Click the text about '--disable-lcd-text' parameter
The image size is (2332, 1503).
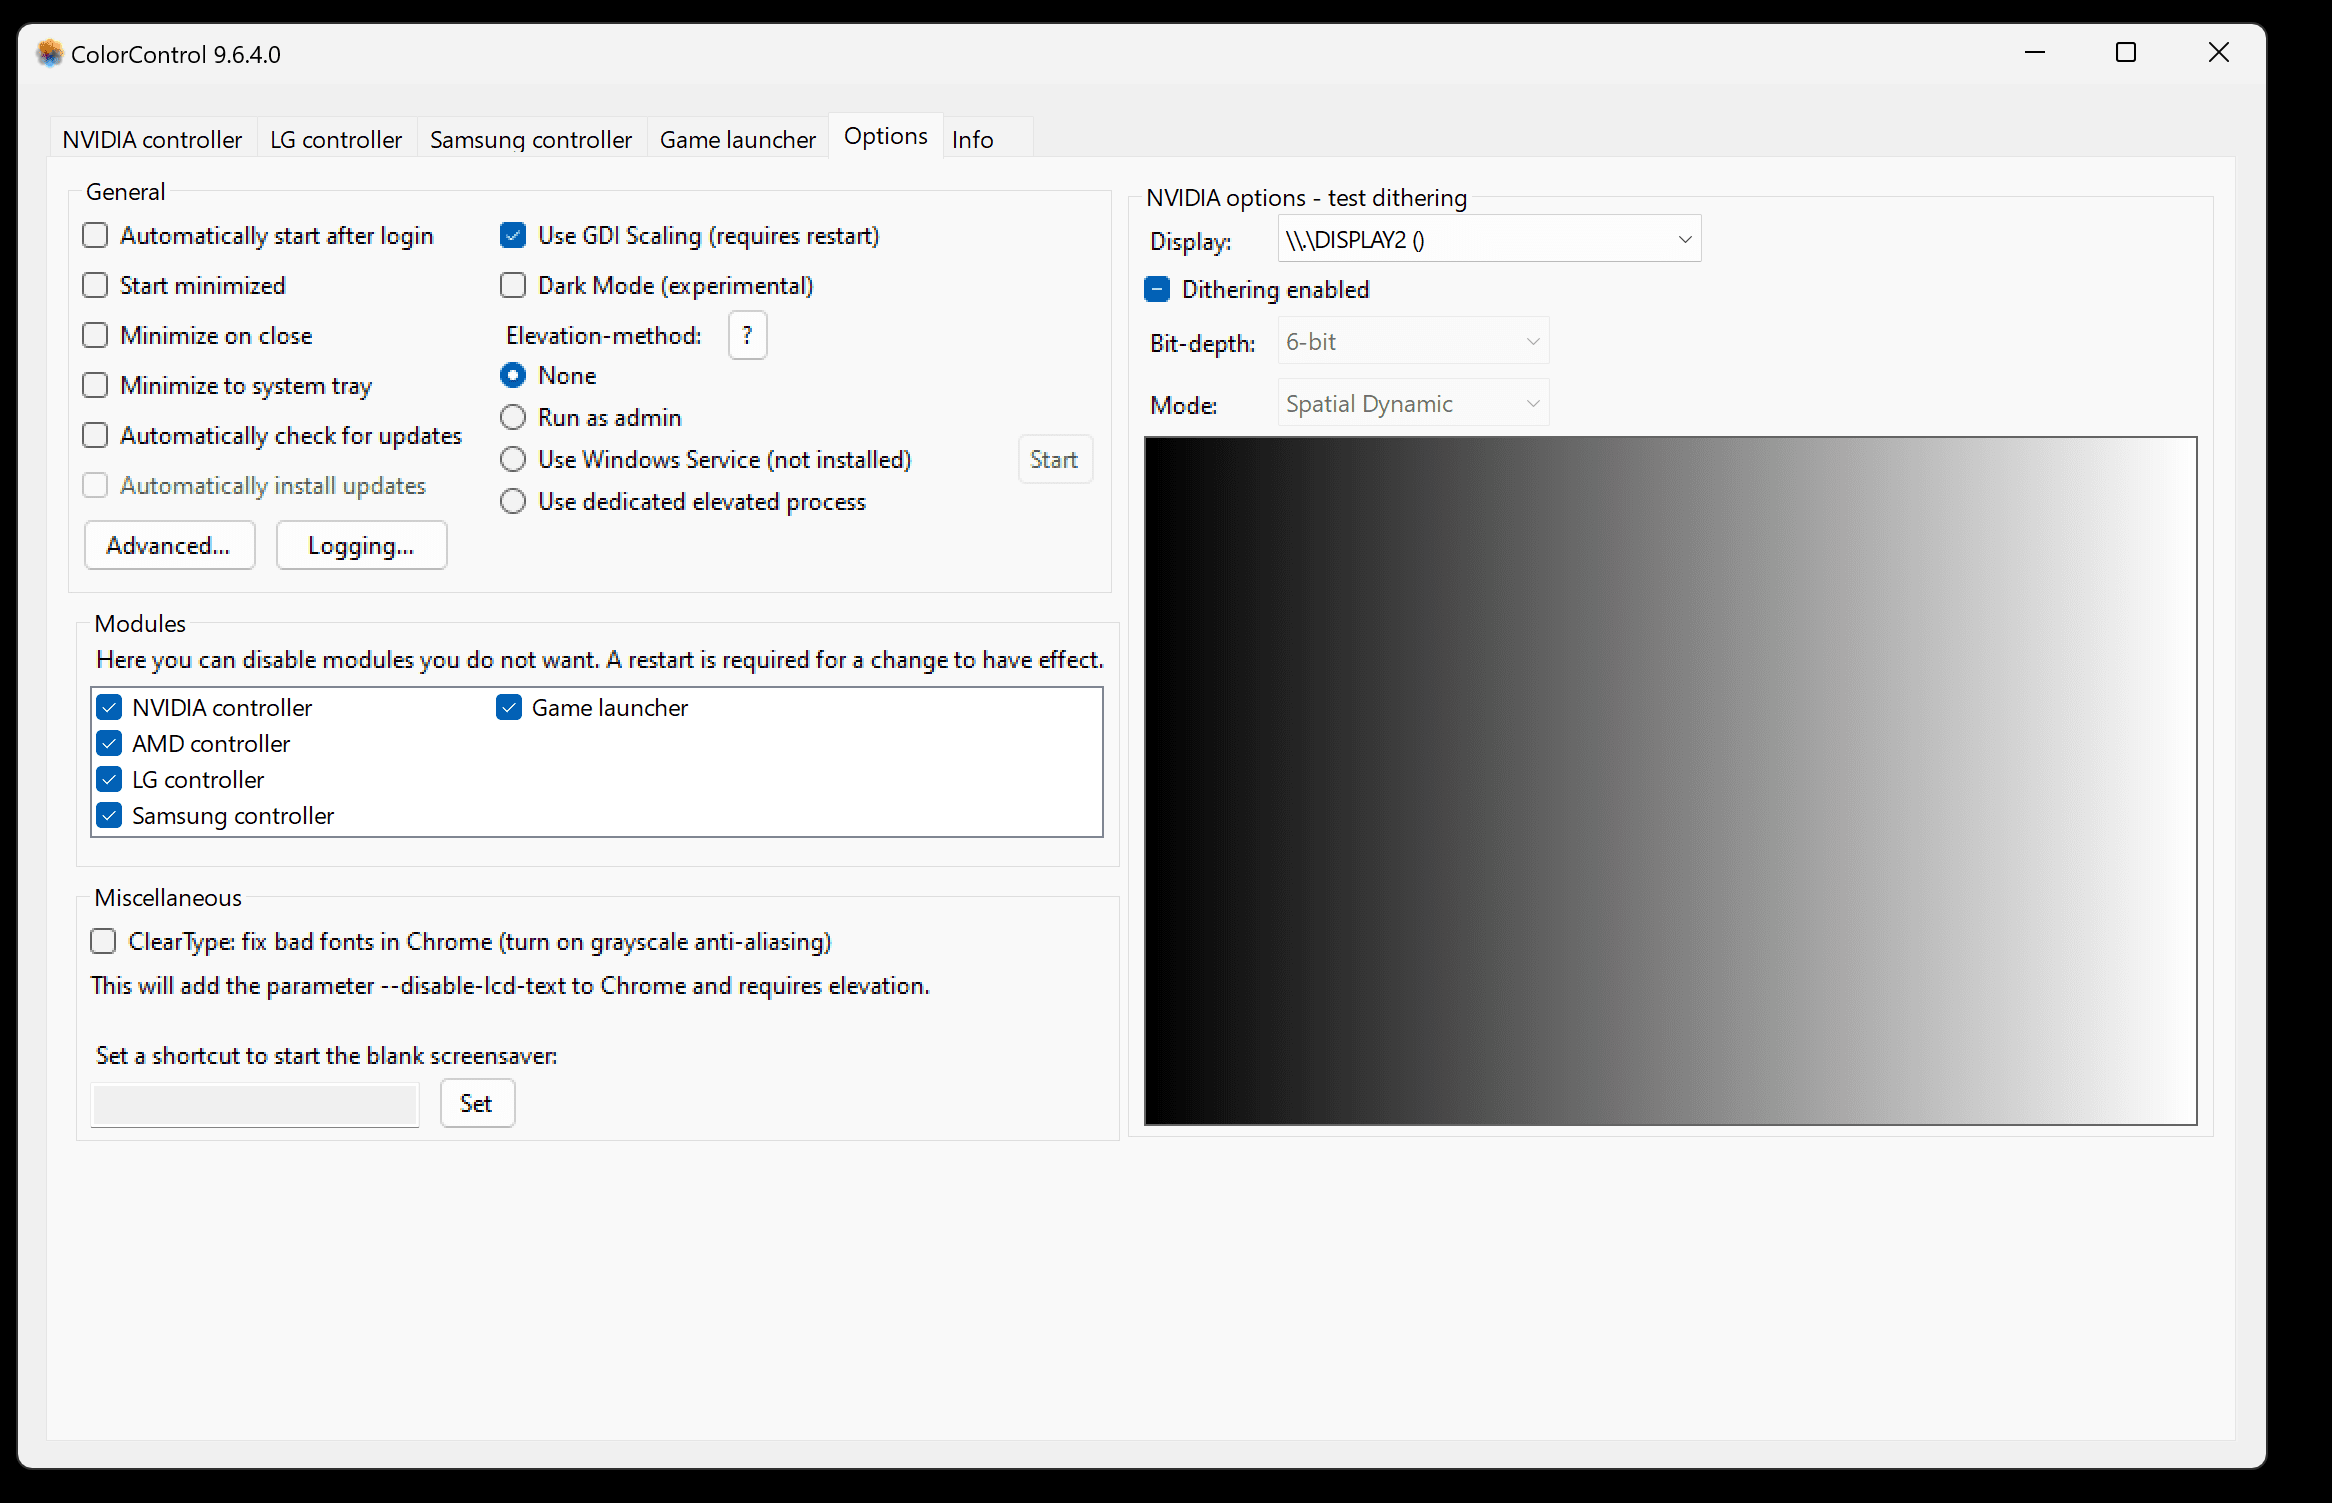pyautogui.click(x=510, y=985)
